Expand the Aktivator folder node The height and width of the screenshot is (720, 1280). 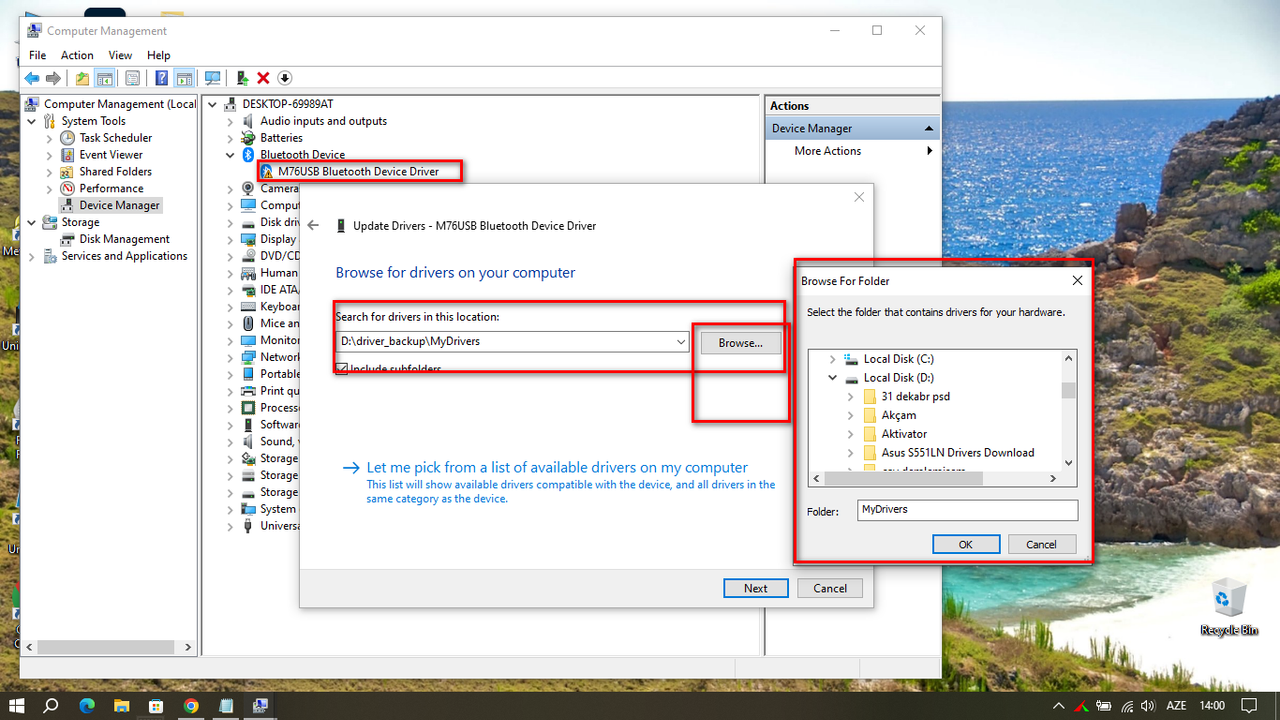pos(851,434)
